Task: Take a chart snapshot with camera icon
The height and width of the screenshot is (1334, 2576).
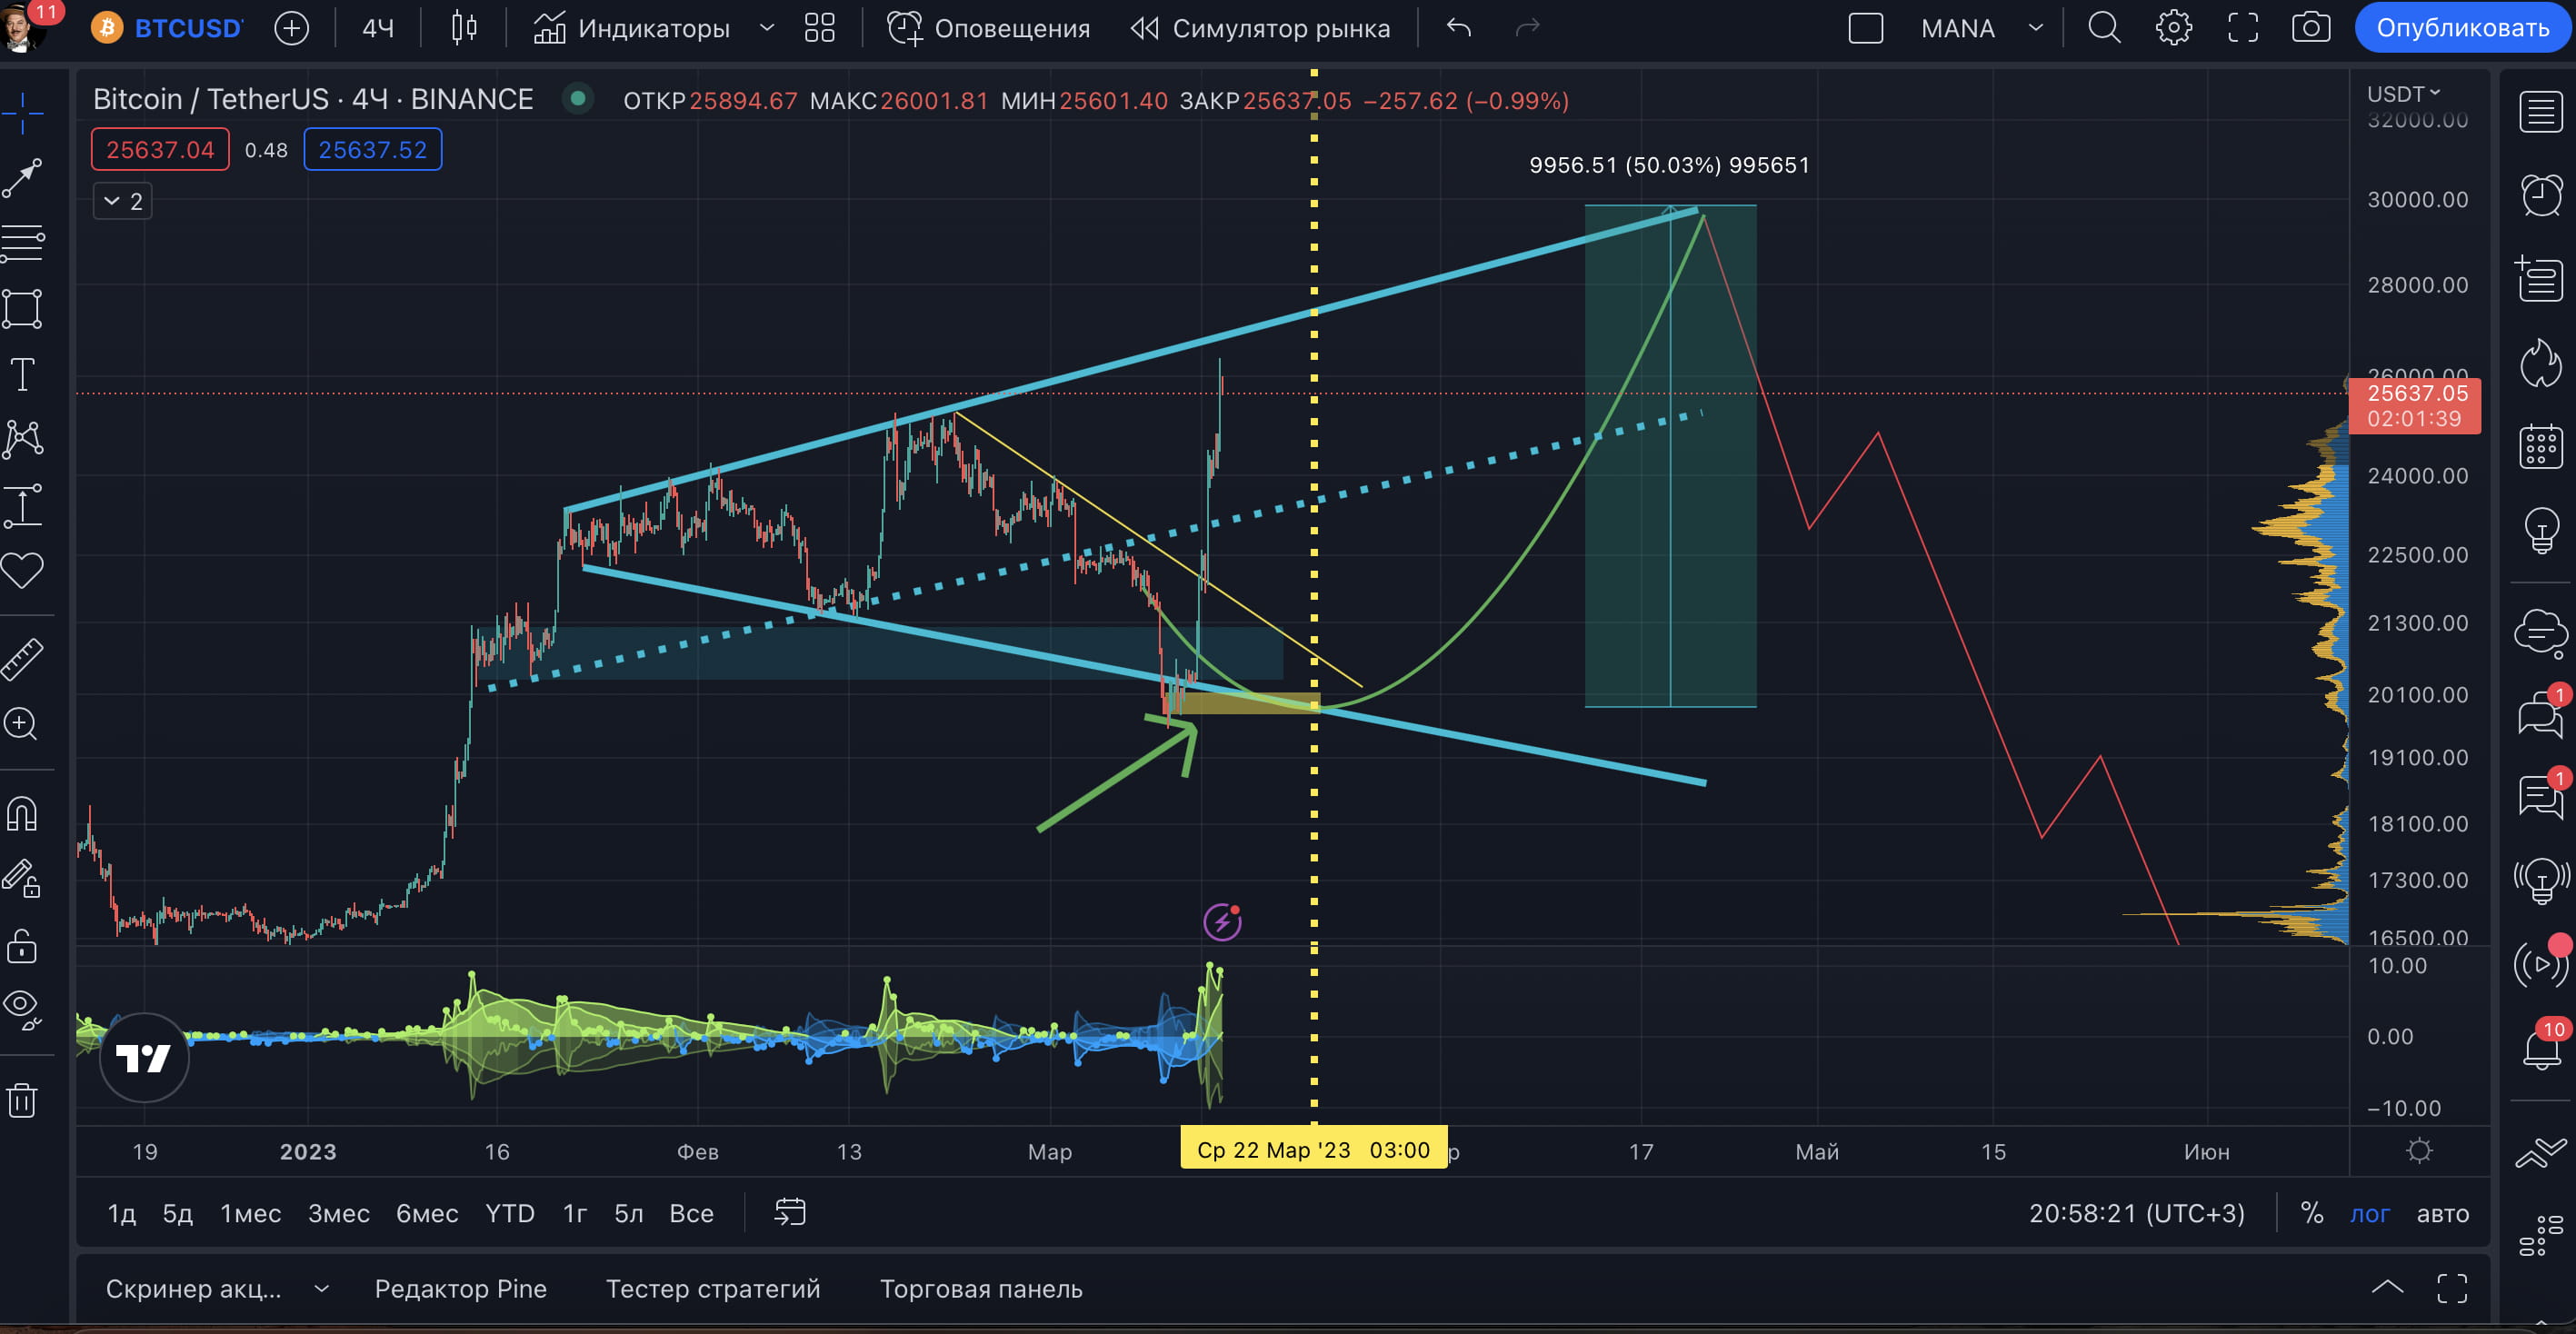Action: pos(2310,28)
